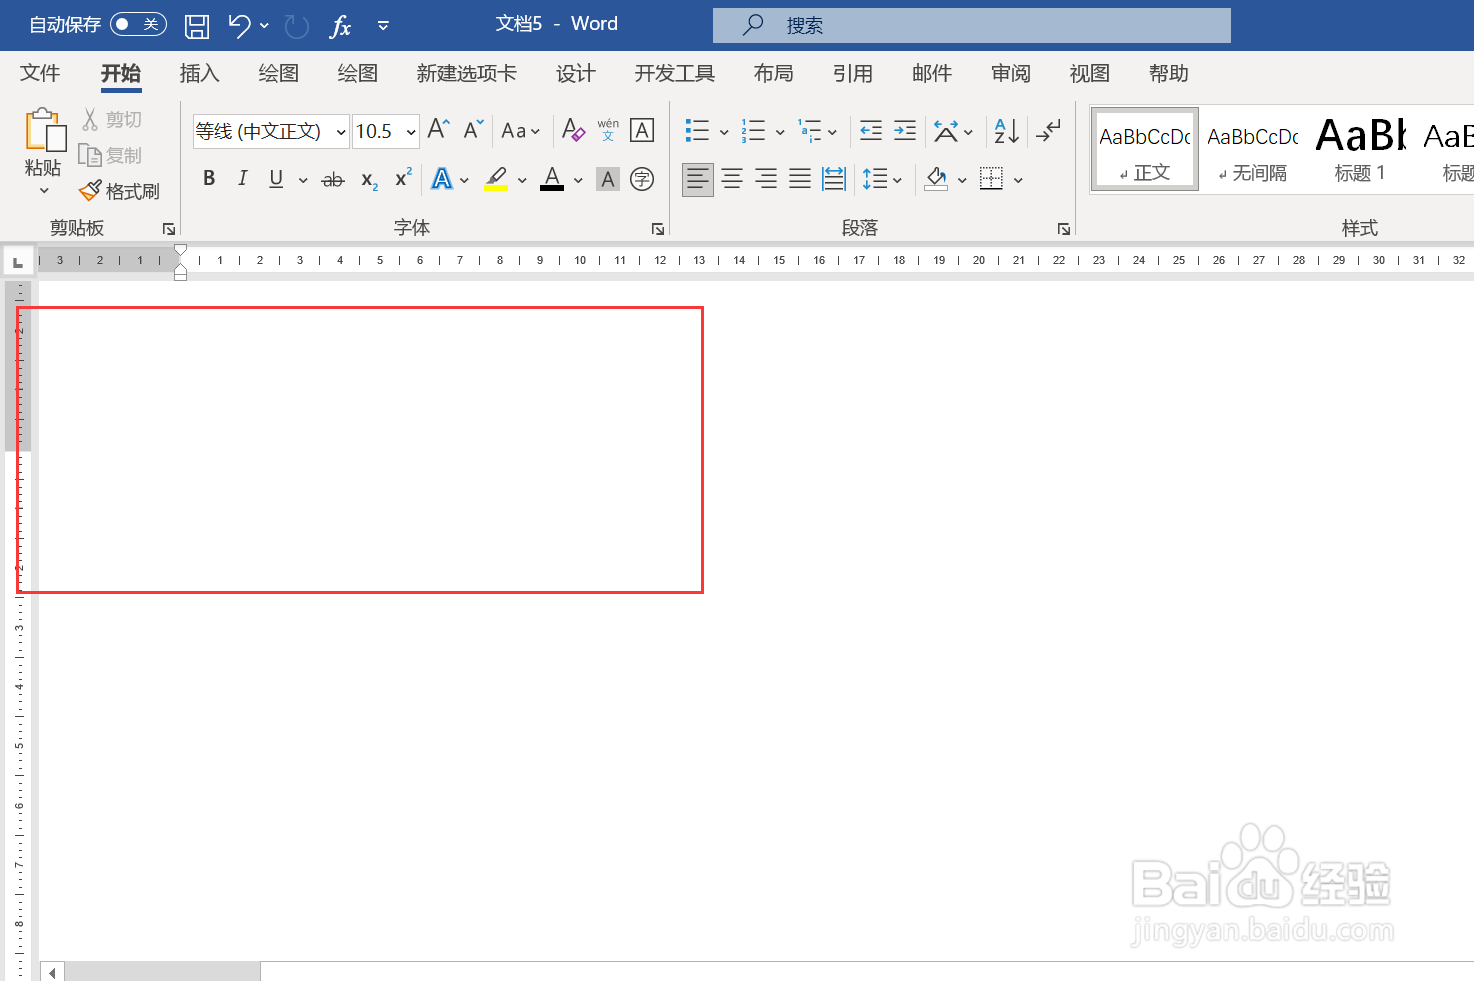Click the character border icon
Image resolution: width=1474 pixels, height=981 pixels.
tap(642, 130)
